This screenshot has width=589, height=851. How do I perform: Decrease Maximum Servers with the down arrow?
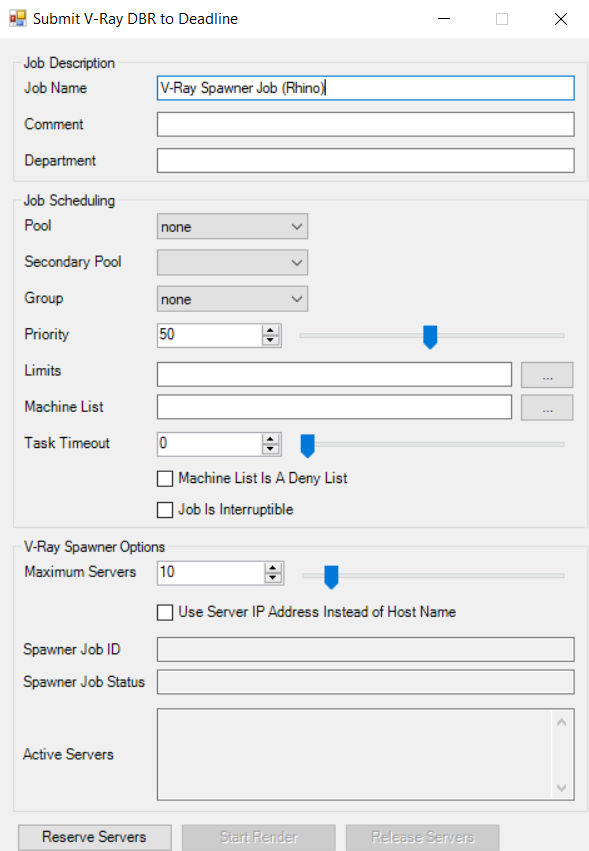273,579
